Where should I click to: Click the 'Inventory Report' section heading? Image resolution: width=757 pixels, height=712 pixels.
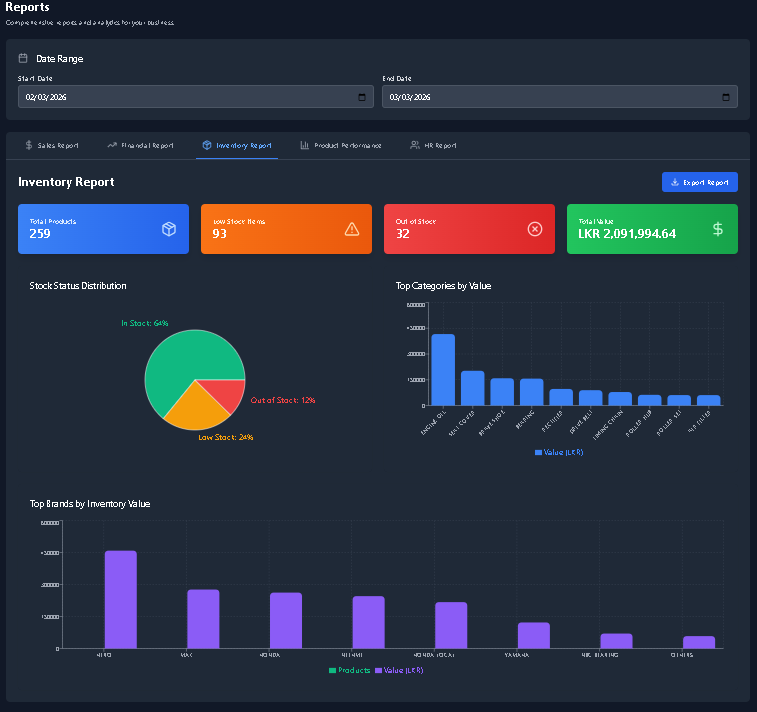[x=66, y=182]
